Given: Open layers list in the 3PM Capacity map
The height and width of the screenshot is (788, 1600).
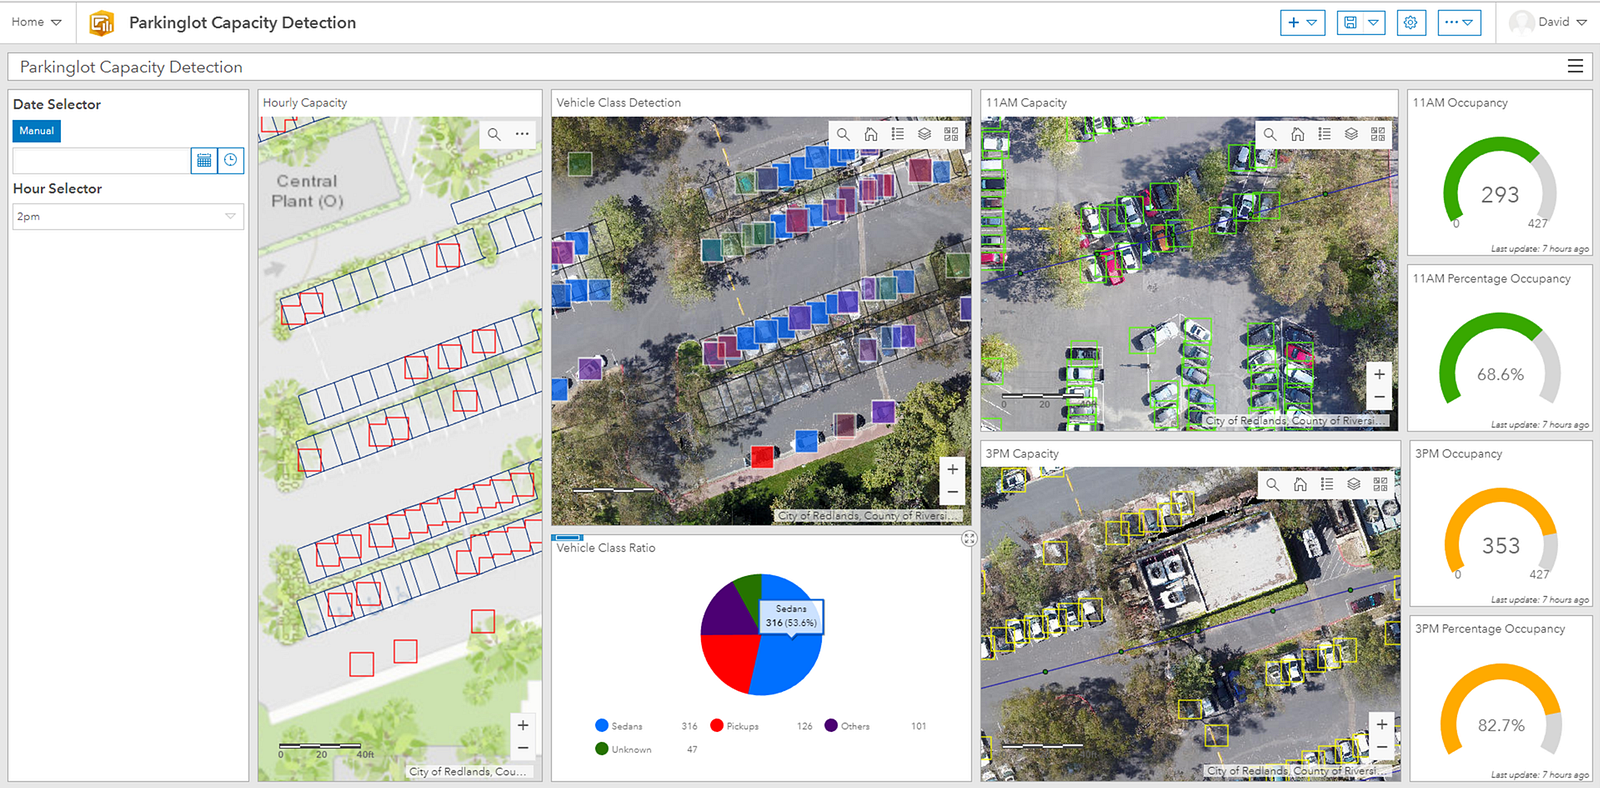Looking at the screenshot, I should pos(1353,484).
